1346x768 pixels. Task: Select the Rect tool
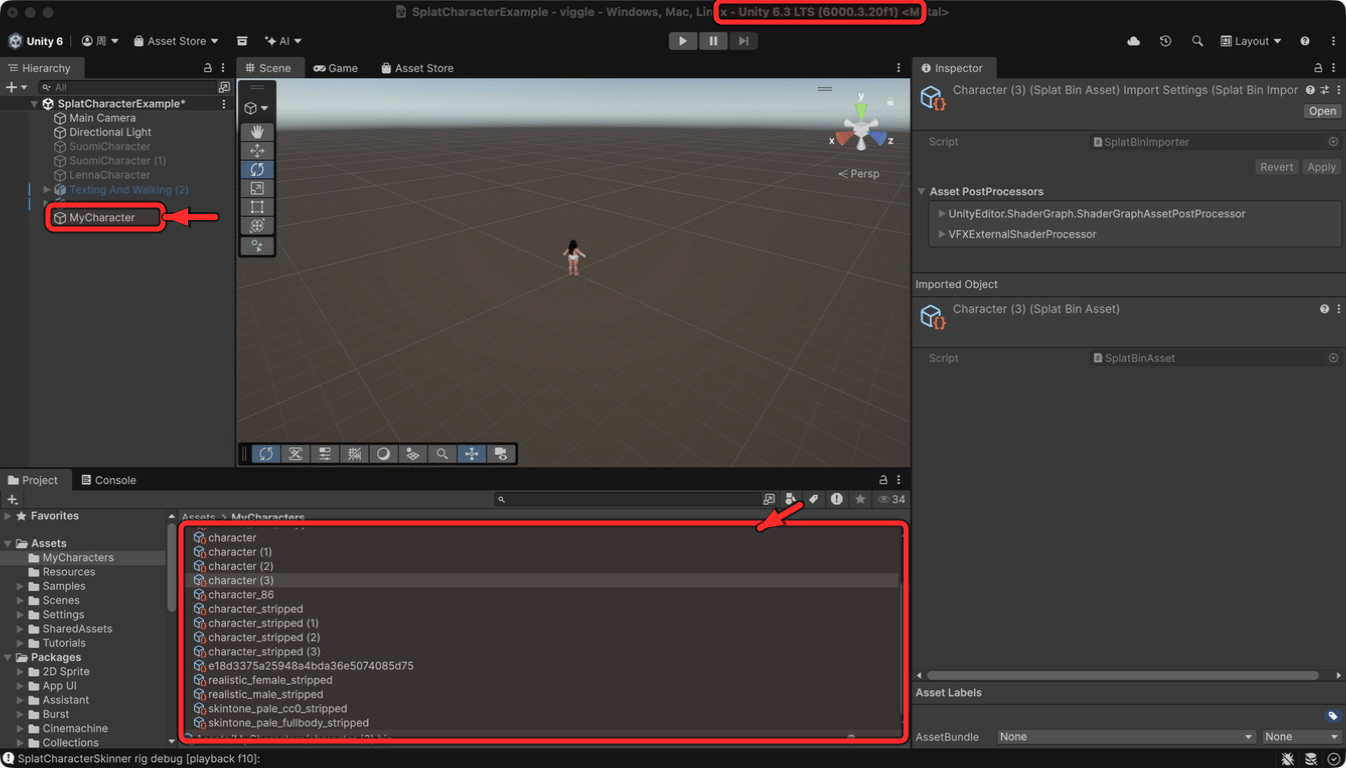pos(257,207)
